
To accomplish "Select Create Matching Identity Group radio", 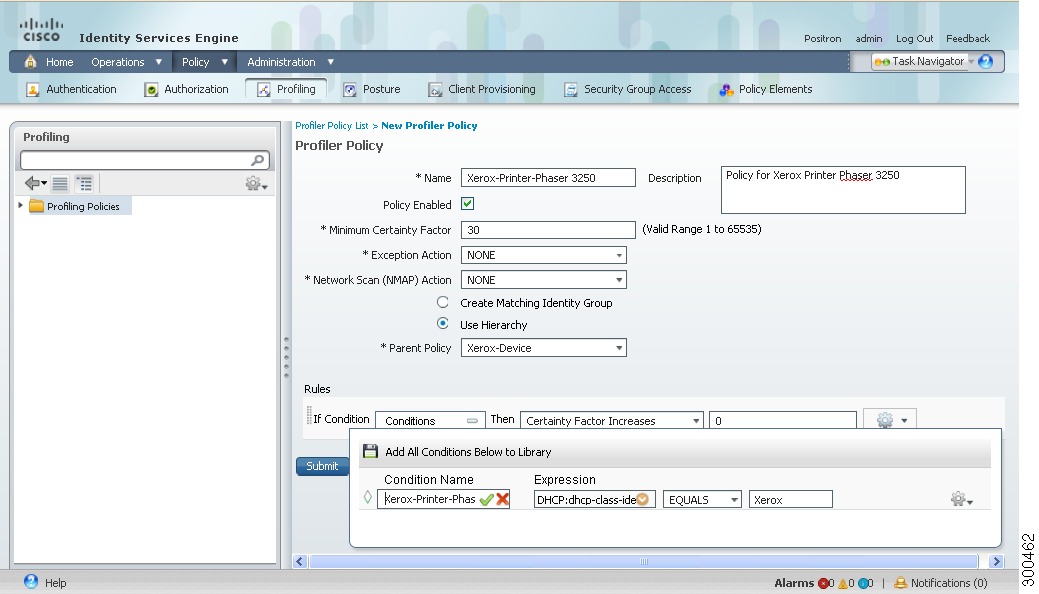I will point(443,302).
